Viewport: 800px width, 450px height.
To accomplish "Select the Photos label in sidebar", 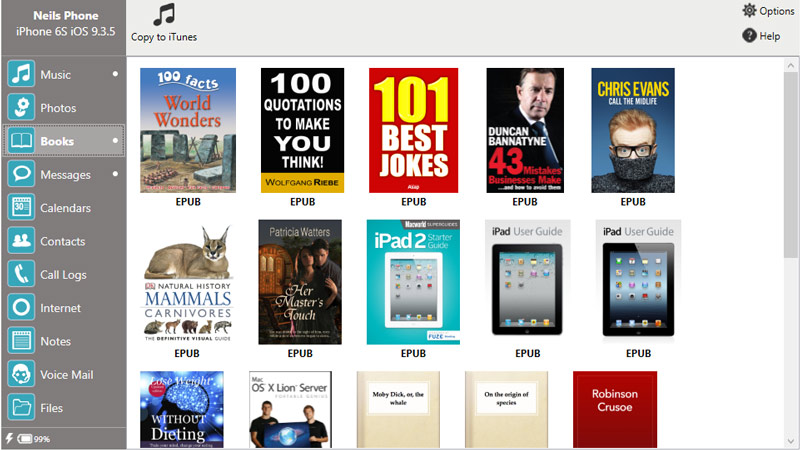I will click(x=58, y=108).
